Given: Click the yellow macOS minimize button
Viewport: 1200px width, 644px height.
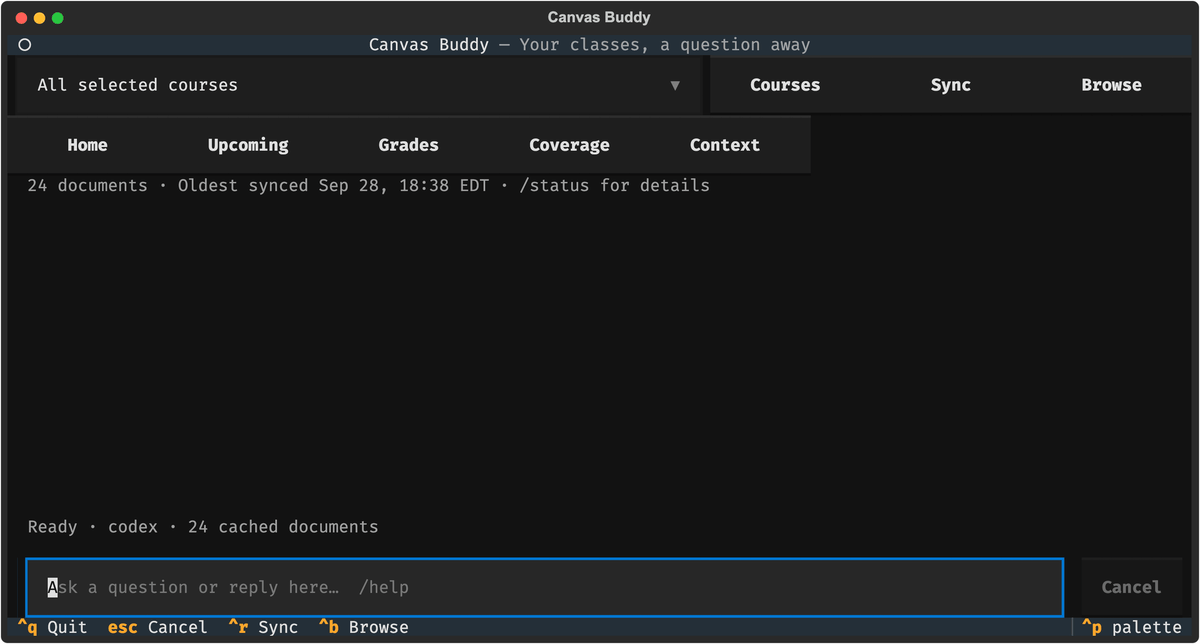Looking at the screenshot, I should click(40, 18).
